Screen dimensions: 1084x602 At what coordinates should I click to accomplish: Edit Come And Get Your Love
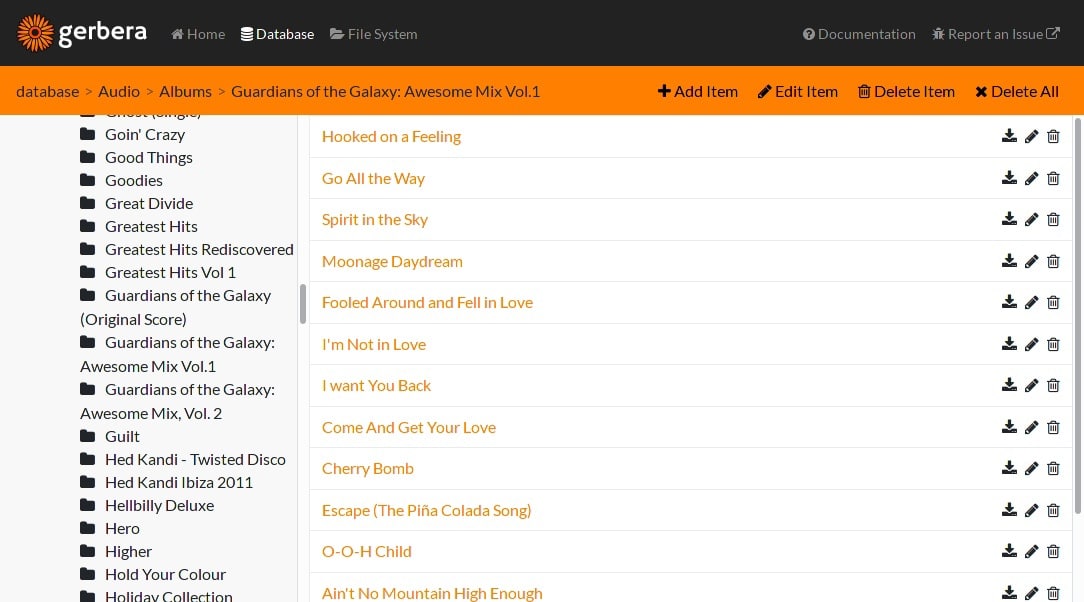[x=1031, y=427]
